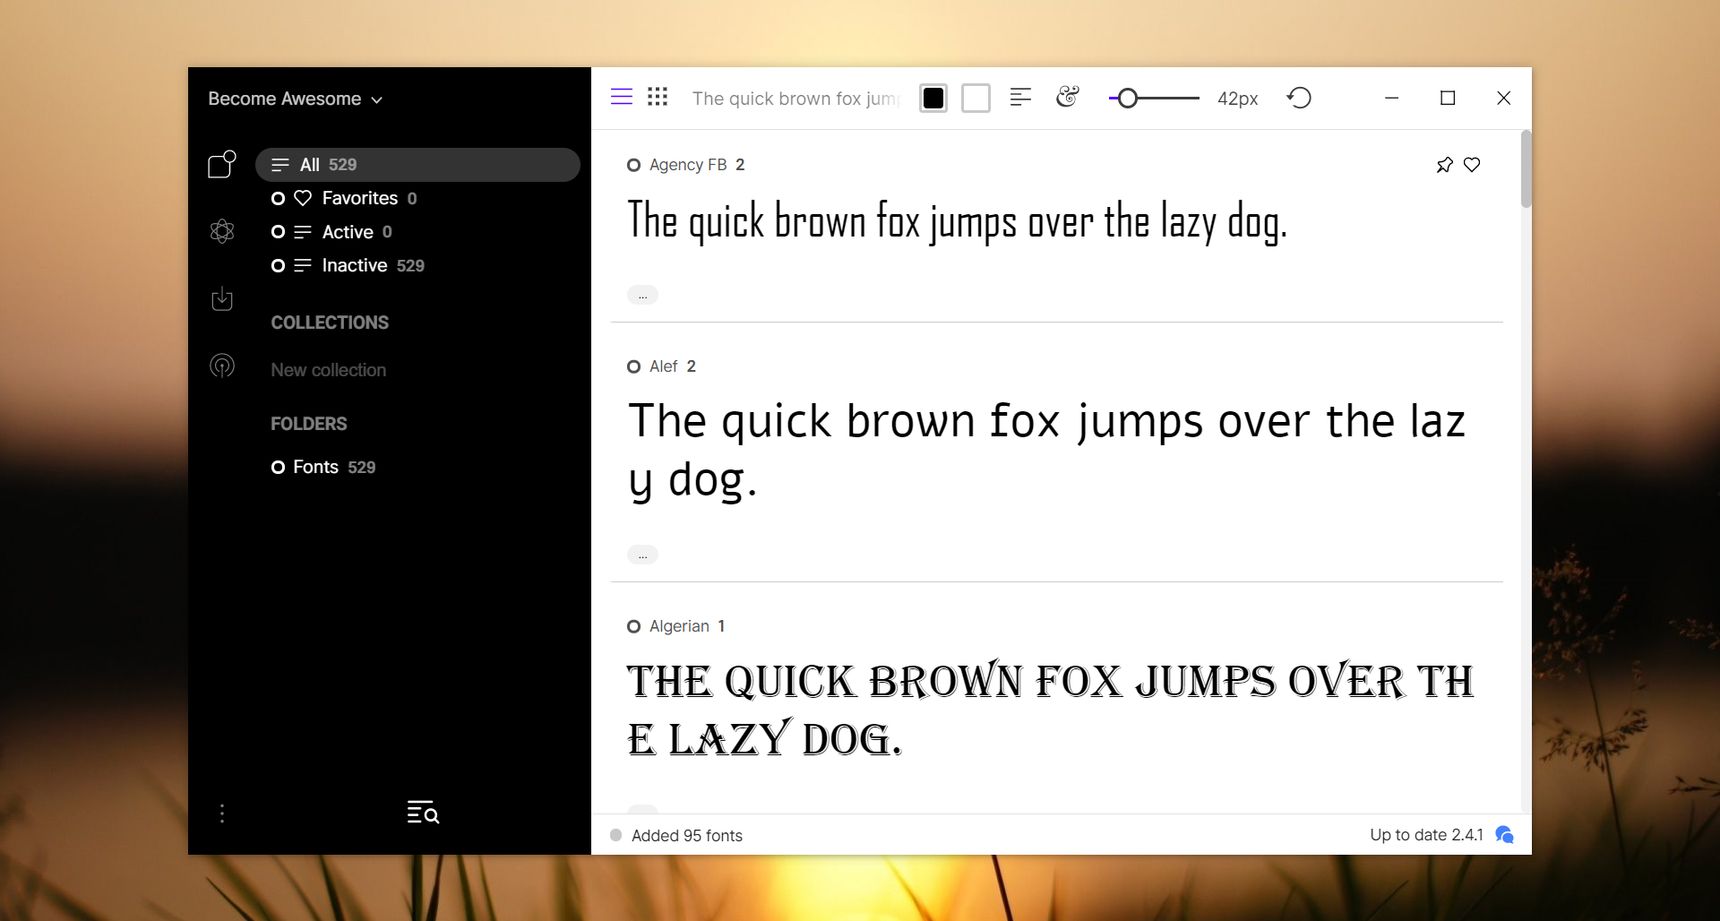Toggle activation circle of Fonts folder
The height and width of the screenshot is (921, 1720).
pyautogui.click(x=278, y=467)
